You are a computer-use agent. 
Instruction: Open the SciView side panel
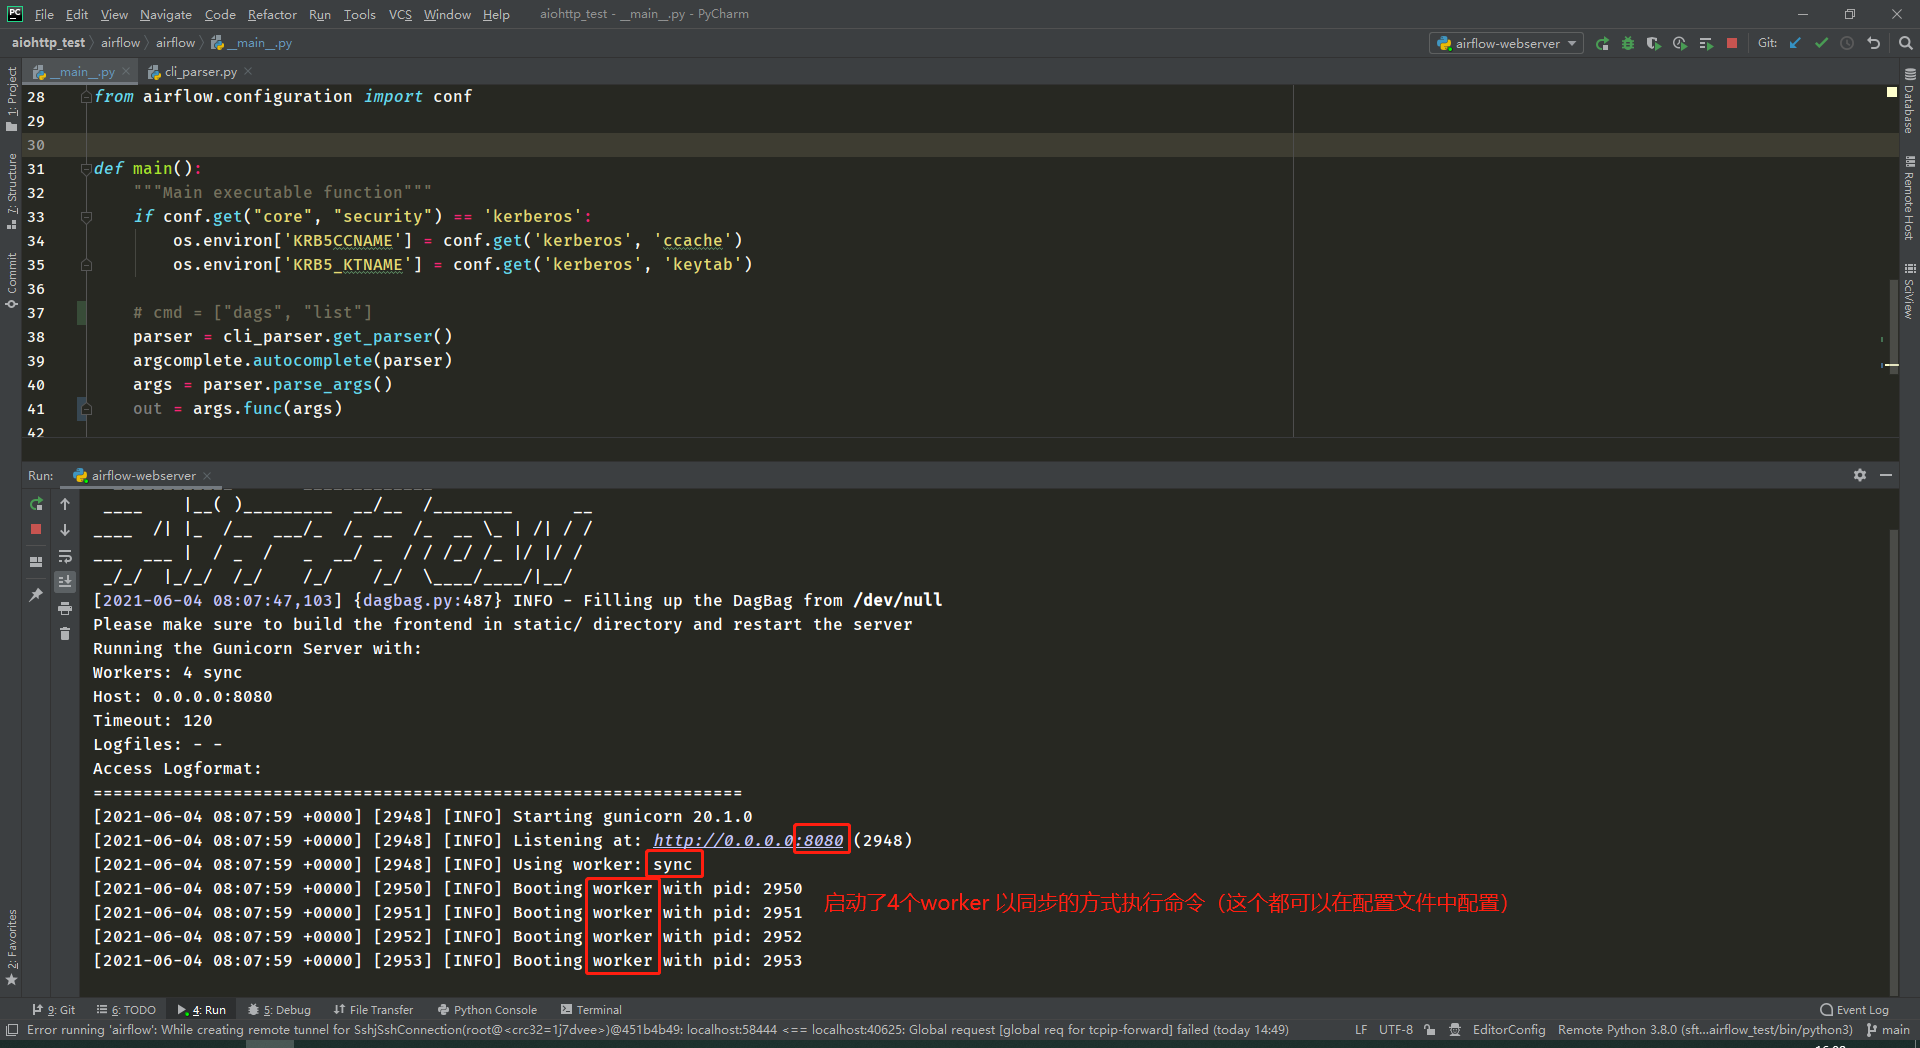(1909, 292)
